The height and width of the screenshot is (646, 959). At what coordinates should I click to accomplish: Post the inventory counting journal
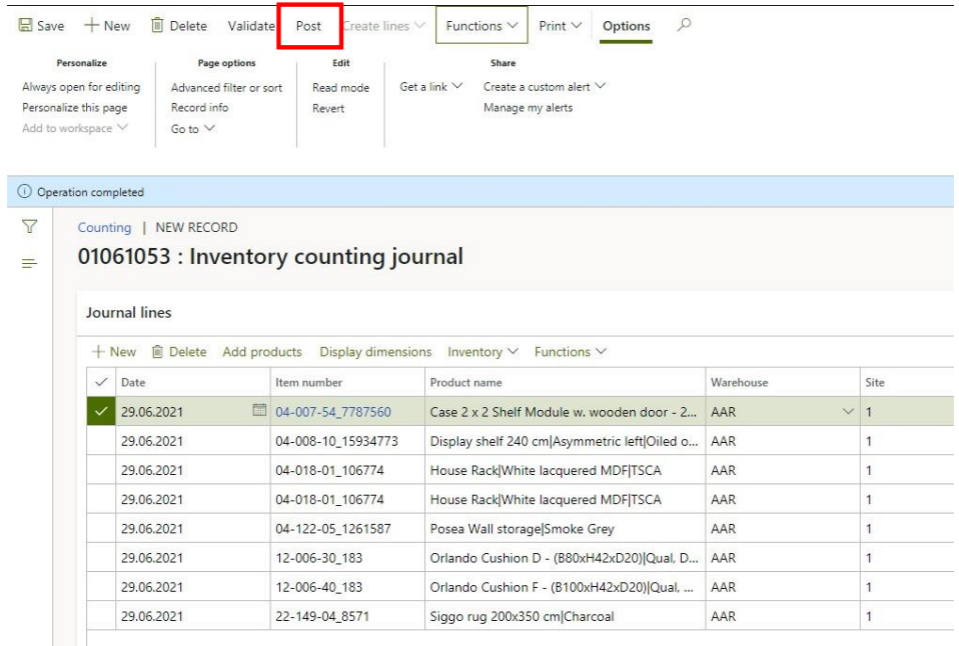click(309, 26)
